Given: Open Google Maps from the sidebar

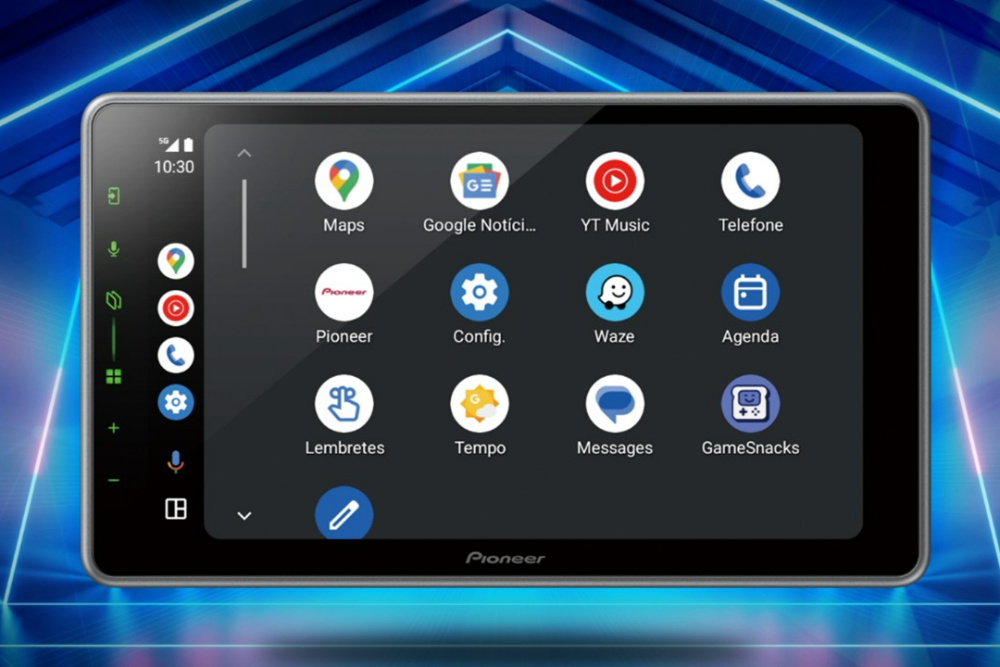Looking at the screenshot, I should (x=176, y=261).
